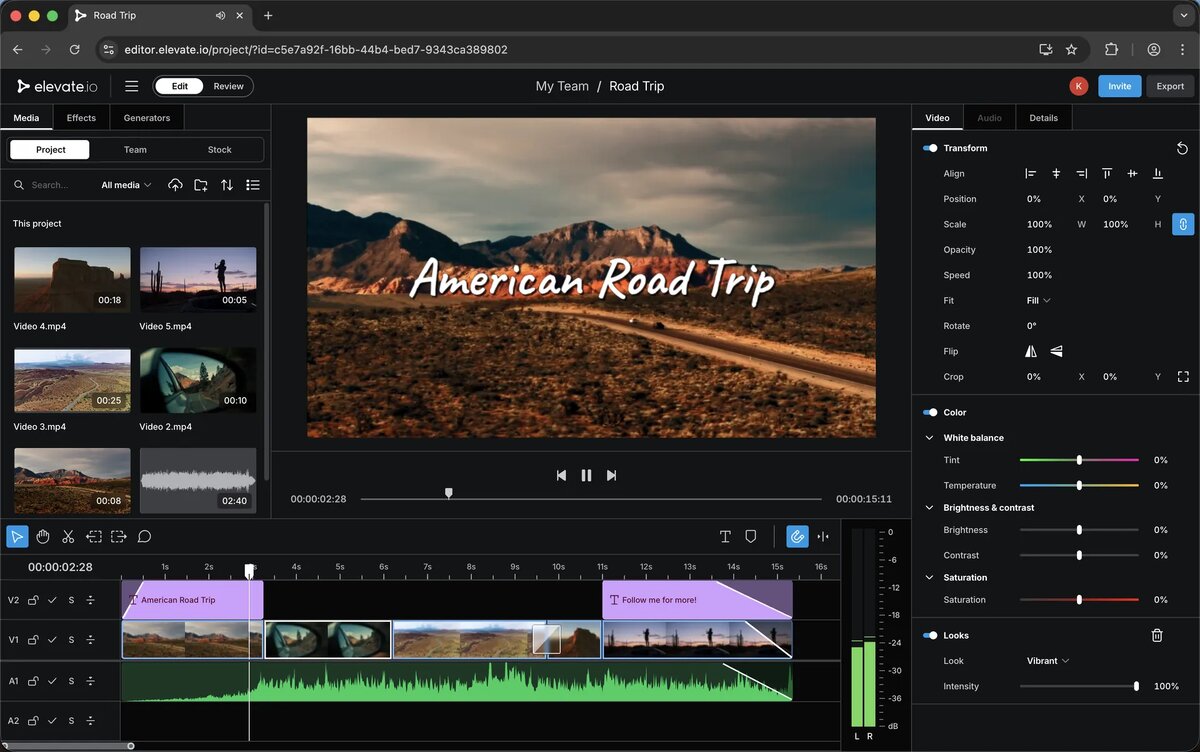Activate the hand pan tool

(x=43, y=537)
